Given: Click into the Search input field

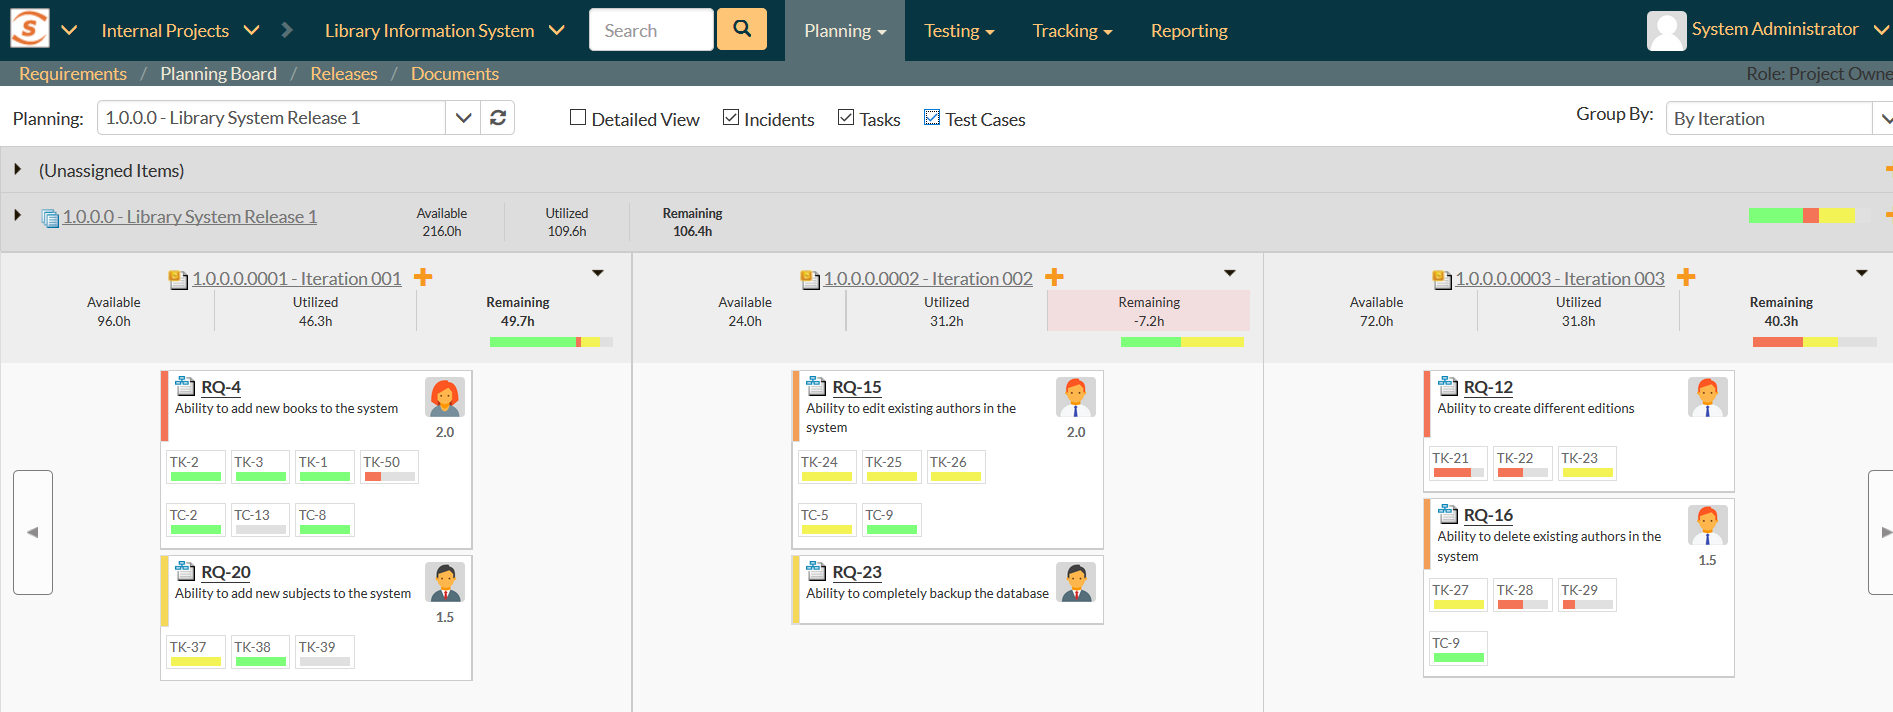Looking at the screenshot, I should click(x=651, y=30).
